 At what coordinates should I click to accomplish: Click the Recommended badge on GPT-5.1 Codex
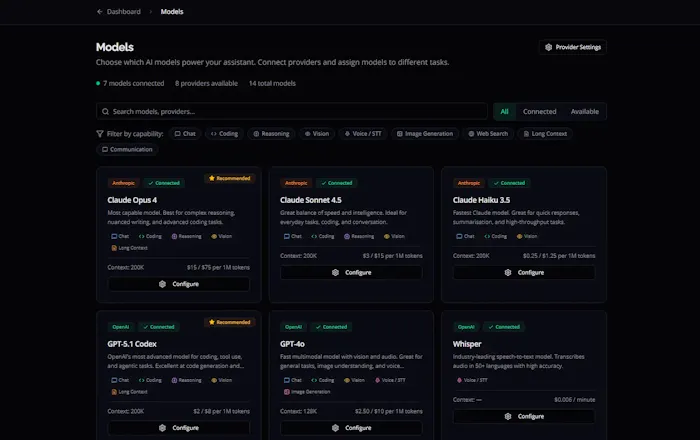(230, 322)
